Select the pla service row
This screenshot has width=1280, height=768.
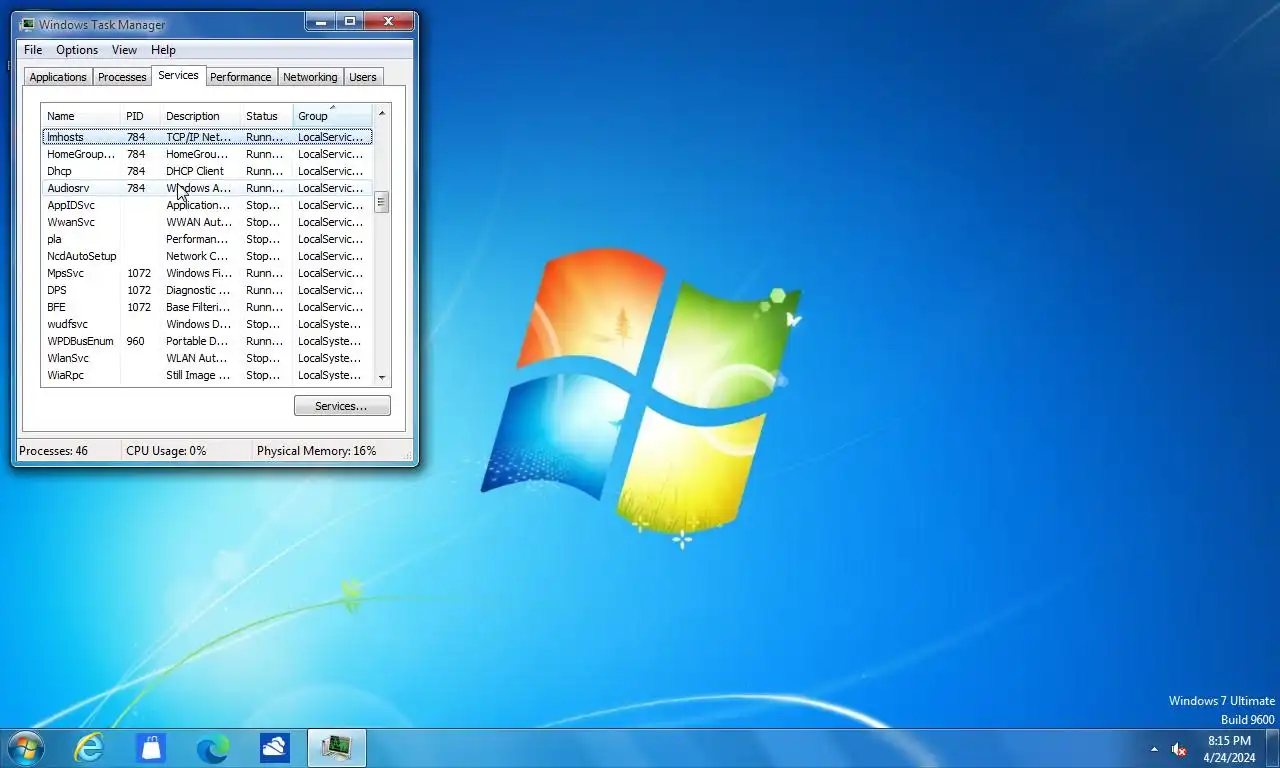(x=207, y=239)
